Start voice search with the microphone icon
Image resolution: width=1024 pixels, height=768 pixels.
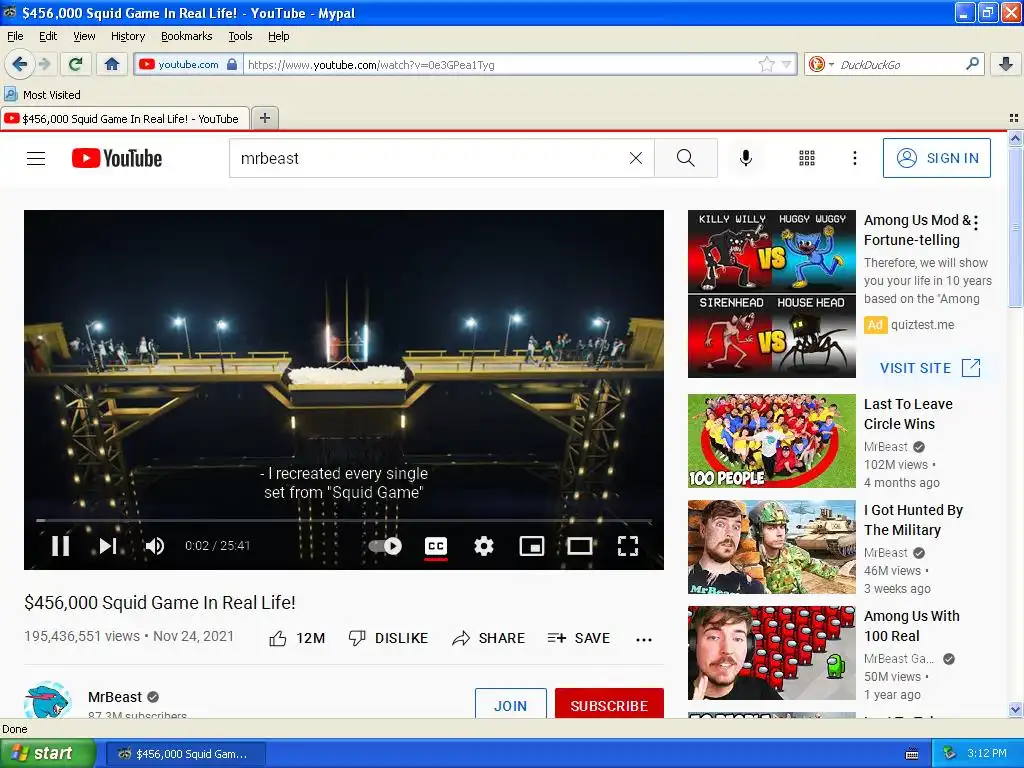click(x=746, y=158)
